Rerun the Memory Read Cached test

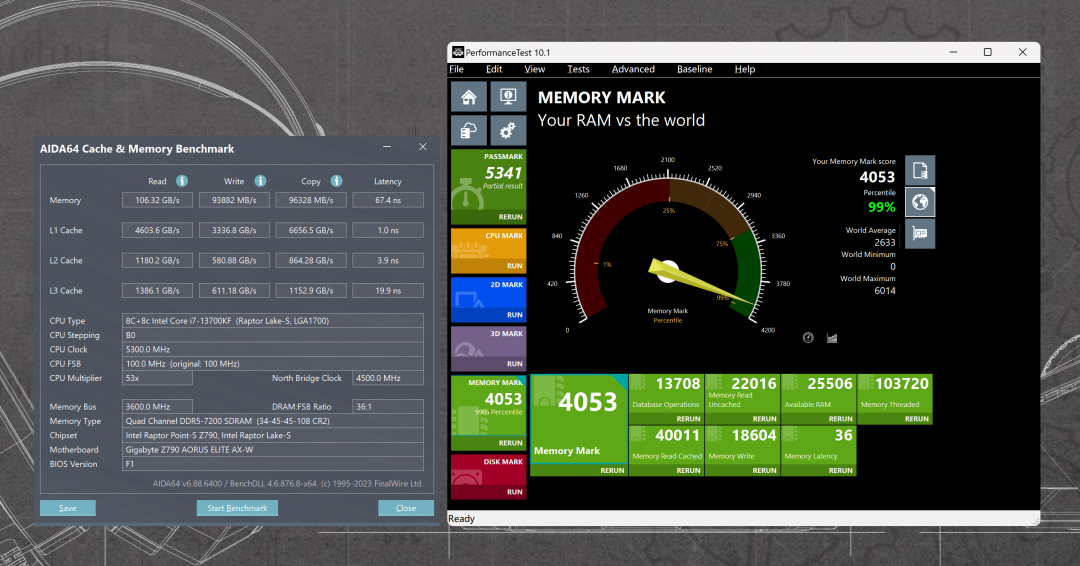click(688, 470)
